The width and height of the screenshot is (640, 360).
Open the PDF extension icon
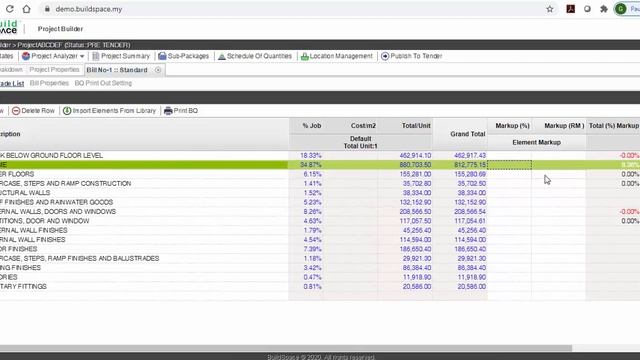point(571,9)
